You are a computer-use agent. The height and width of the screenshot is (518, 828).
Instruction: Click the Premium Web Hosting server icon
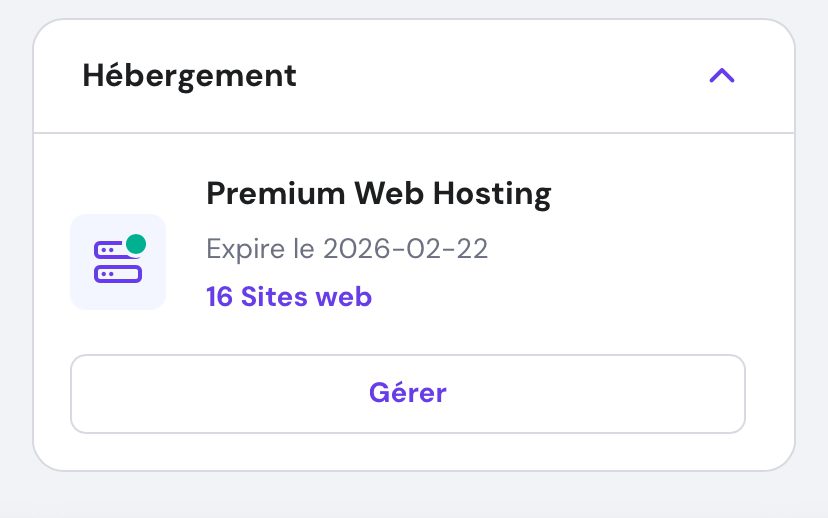coord(118,262)
